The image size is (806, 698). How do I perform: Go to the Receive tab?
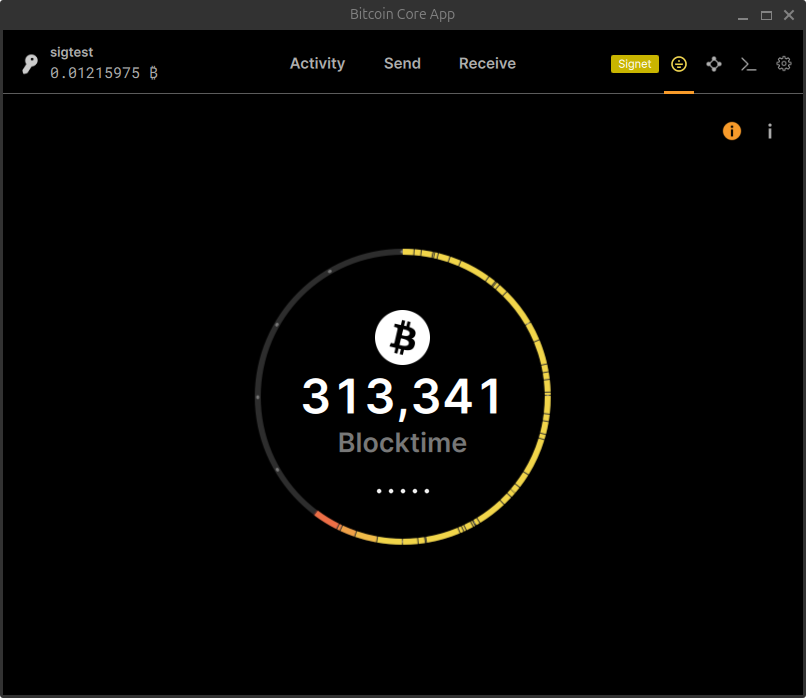click(487, 63)
